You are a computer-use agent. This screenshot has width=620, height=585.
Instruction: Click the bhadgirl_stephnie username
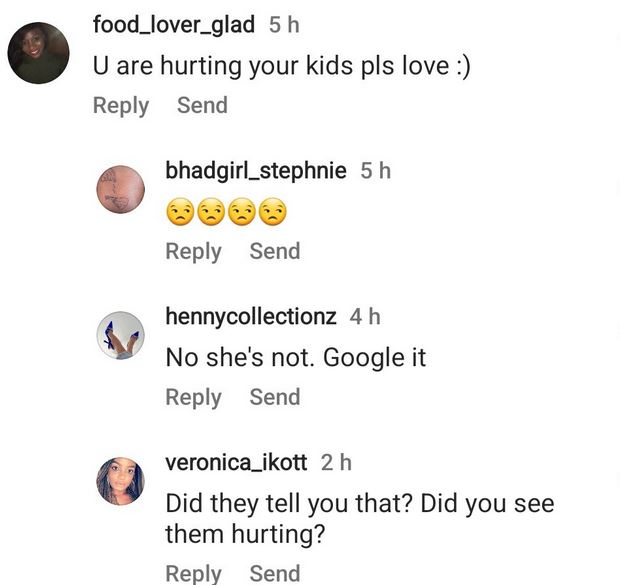255,171
